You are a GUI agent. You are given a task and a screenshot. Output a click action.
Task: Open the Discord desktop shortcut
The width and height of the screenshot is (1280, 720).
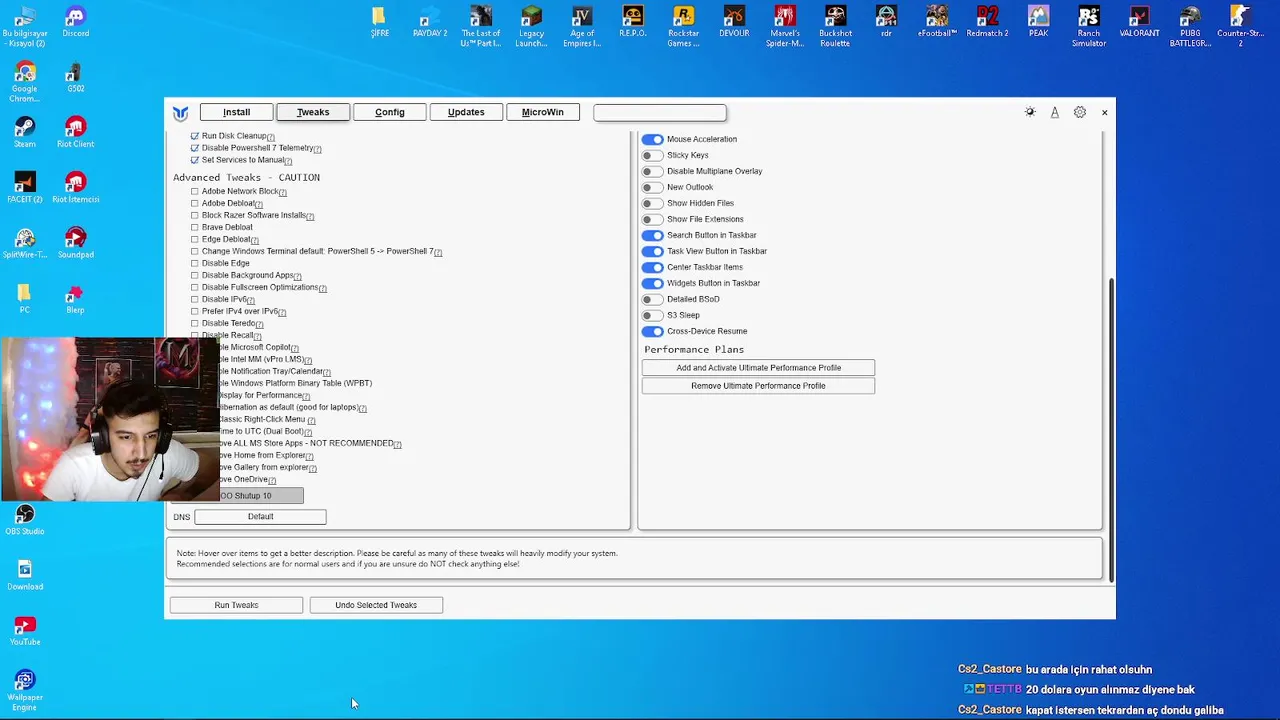75,22
